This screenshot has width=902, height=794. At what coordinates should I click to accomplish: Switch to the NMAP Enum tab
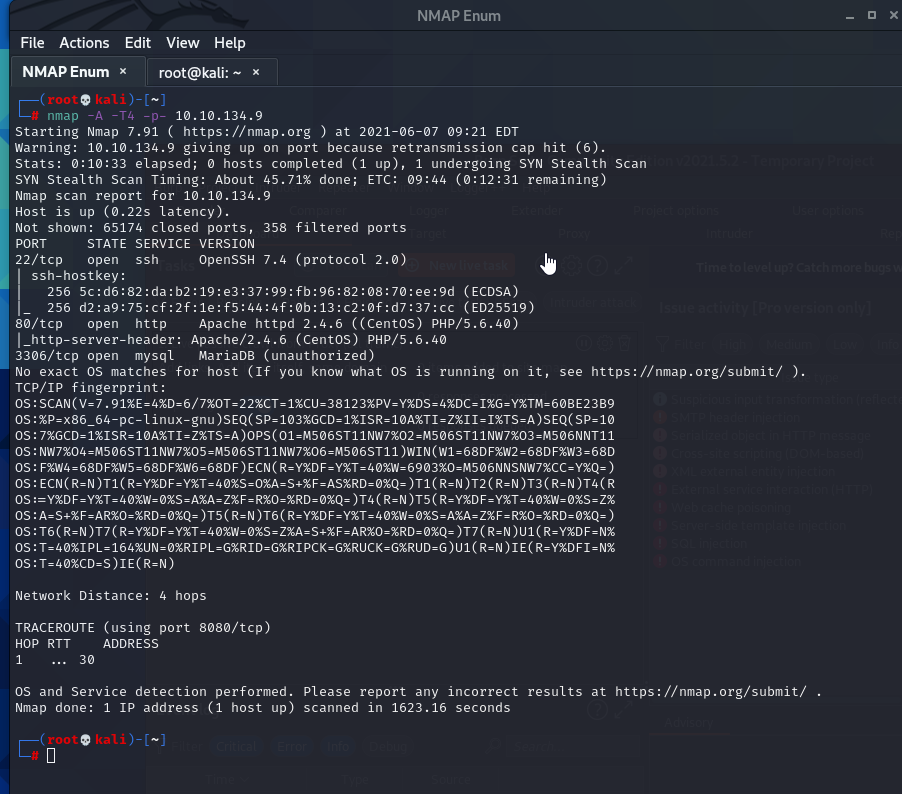coord(68,72)
